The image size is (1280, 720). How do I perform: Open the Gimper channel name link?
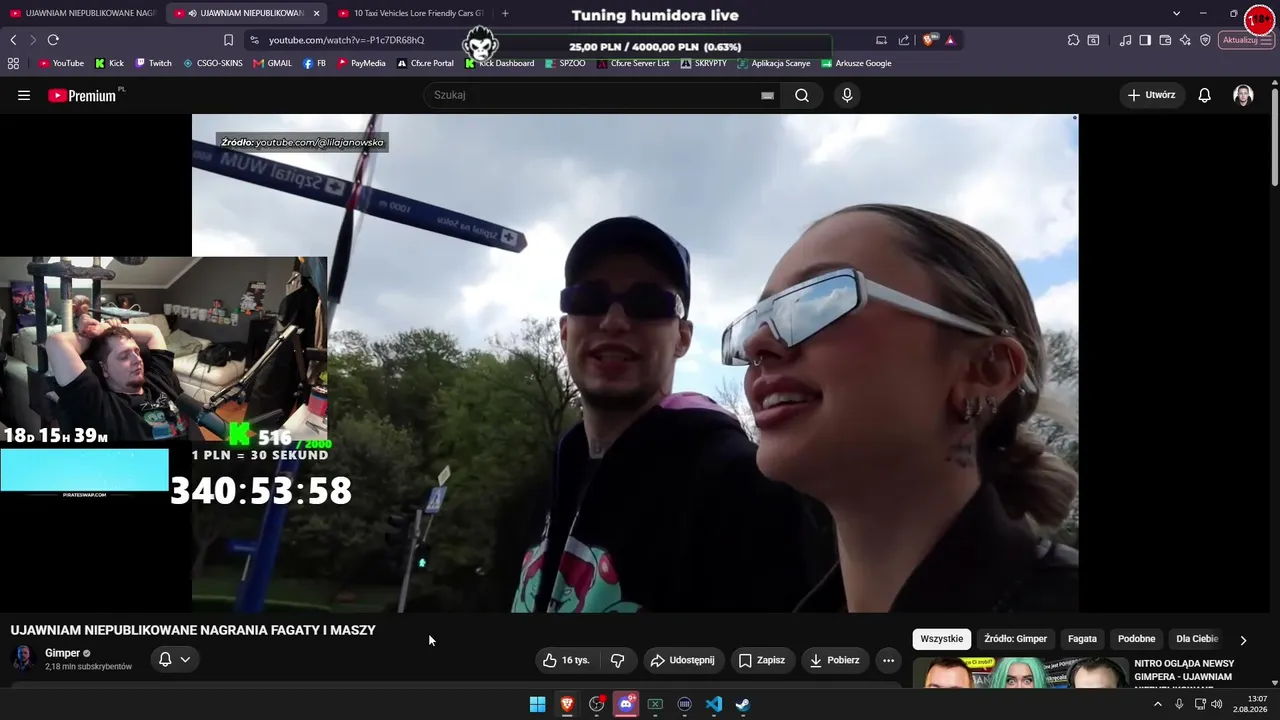pyautogui.click(x=62, y=653)
